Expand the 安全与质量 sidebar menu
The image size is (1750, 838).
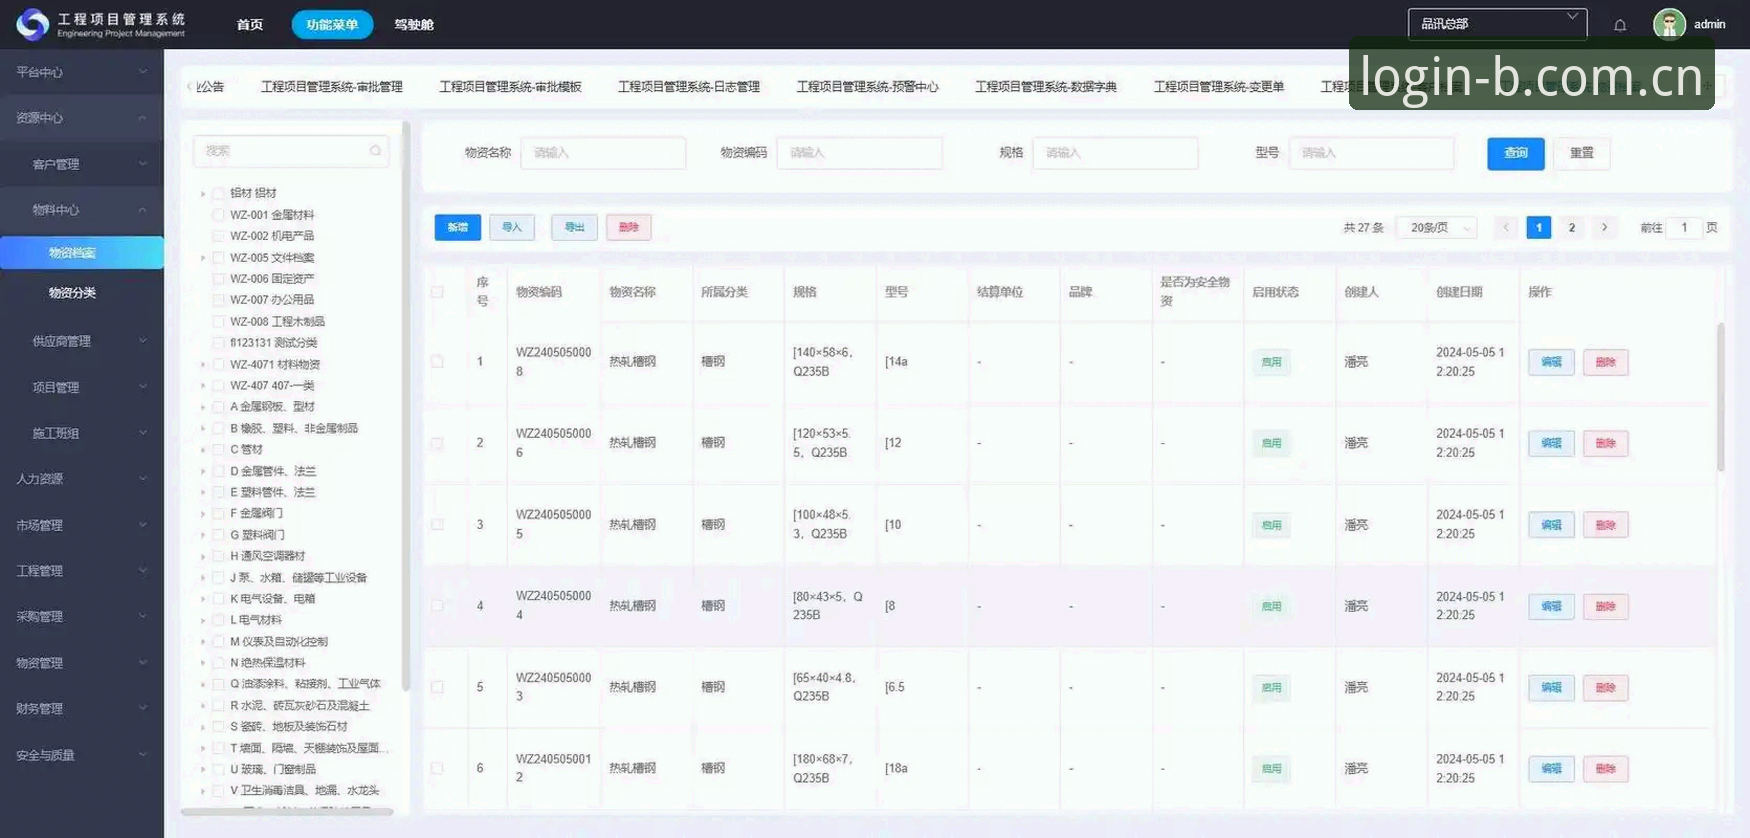tap(81, 755)
